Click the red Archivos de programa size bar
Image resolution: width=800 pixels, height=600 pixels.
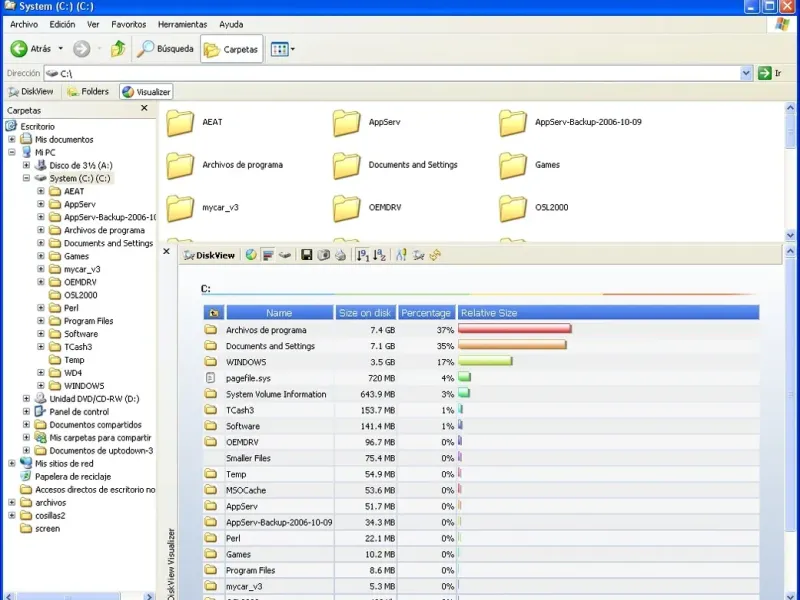click(514, 329)
